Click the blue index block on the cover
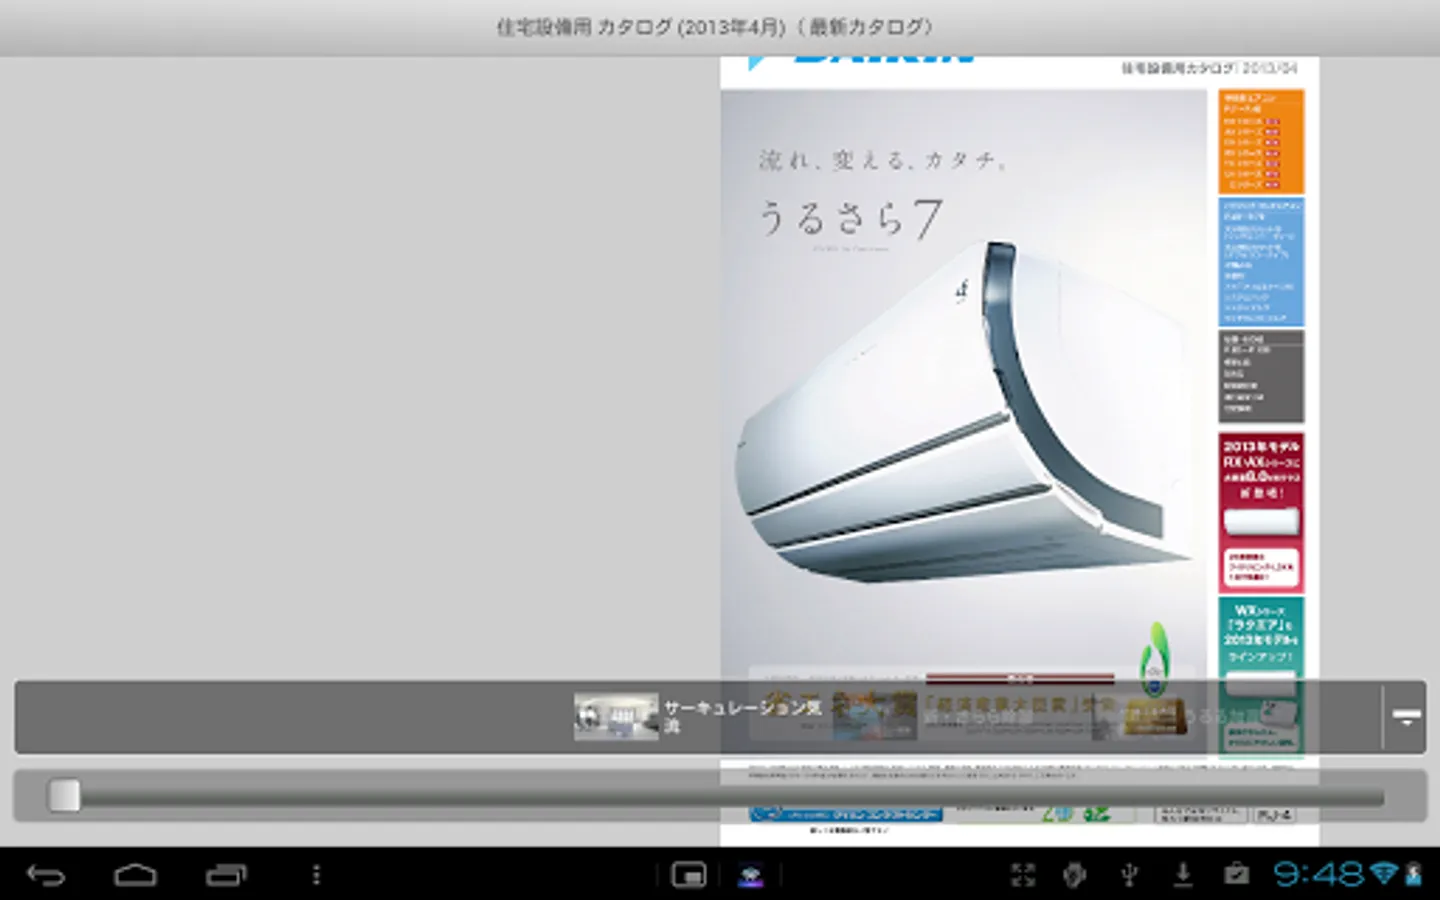 1261,262
